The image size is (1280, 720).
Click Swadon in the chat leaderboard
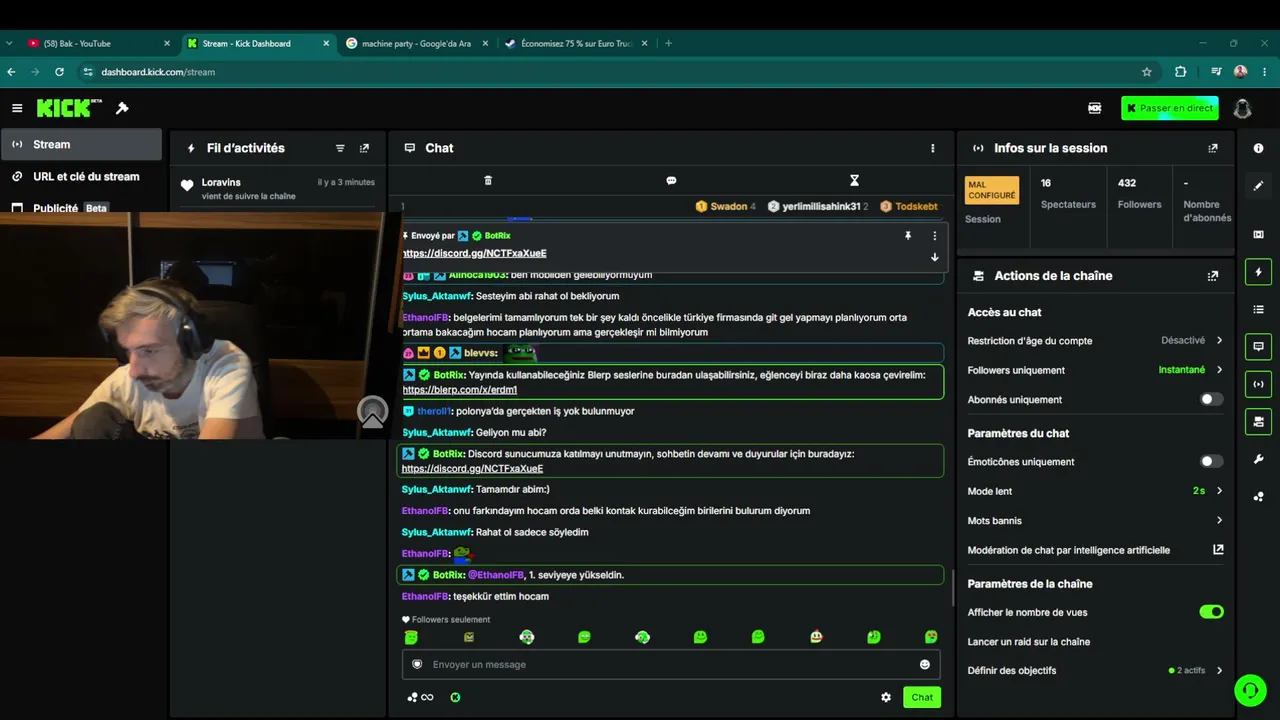726,206
